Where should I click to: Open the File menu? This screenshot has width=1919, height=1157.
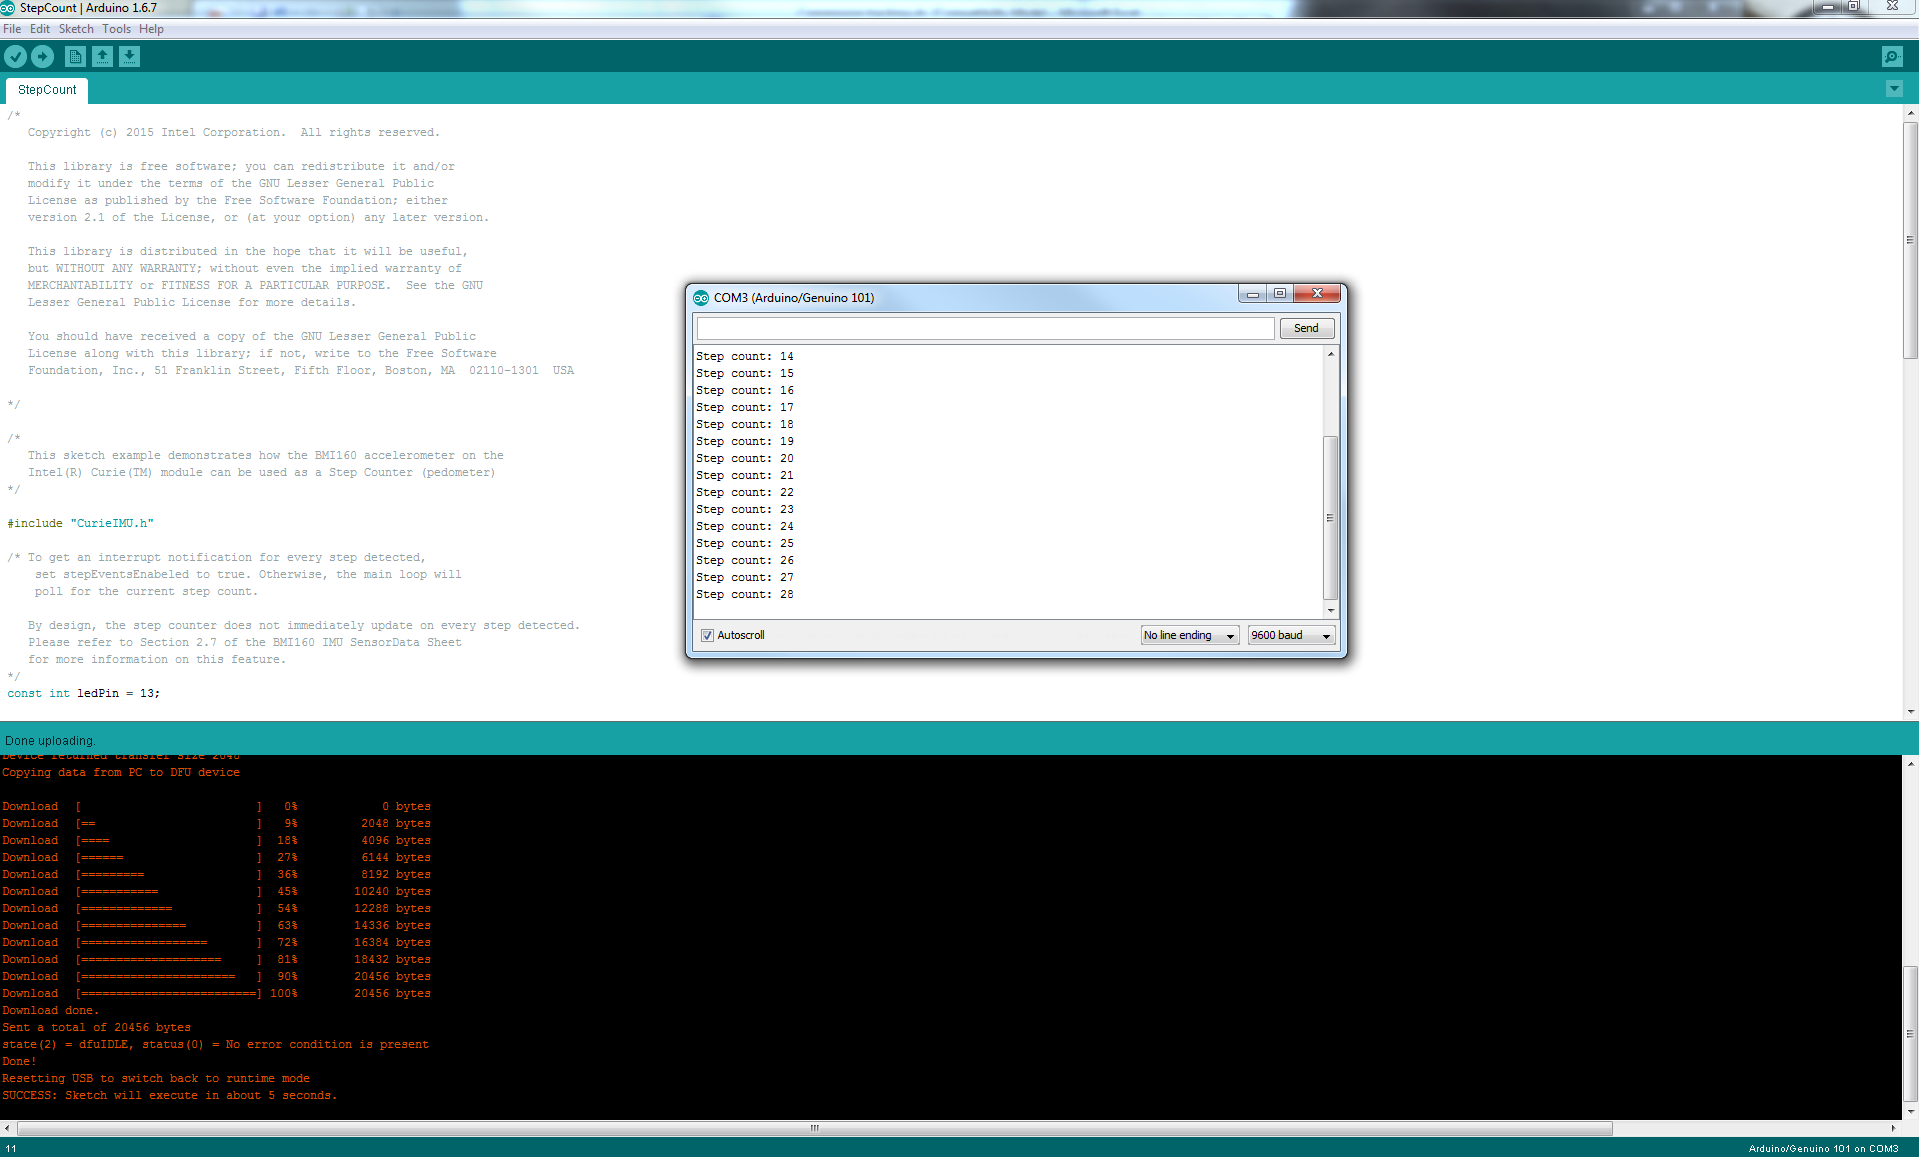(x=12, y=29)
